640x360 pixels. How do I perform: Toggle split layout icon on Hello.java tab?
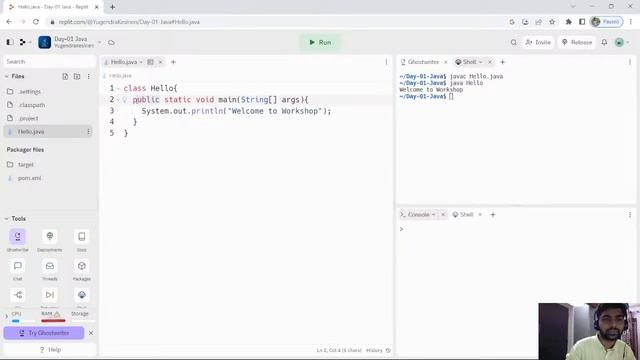coord(151,62)
